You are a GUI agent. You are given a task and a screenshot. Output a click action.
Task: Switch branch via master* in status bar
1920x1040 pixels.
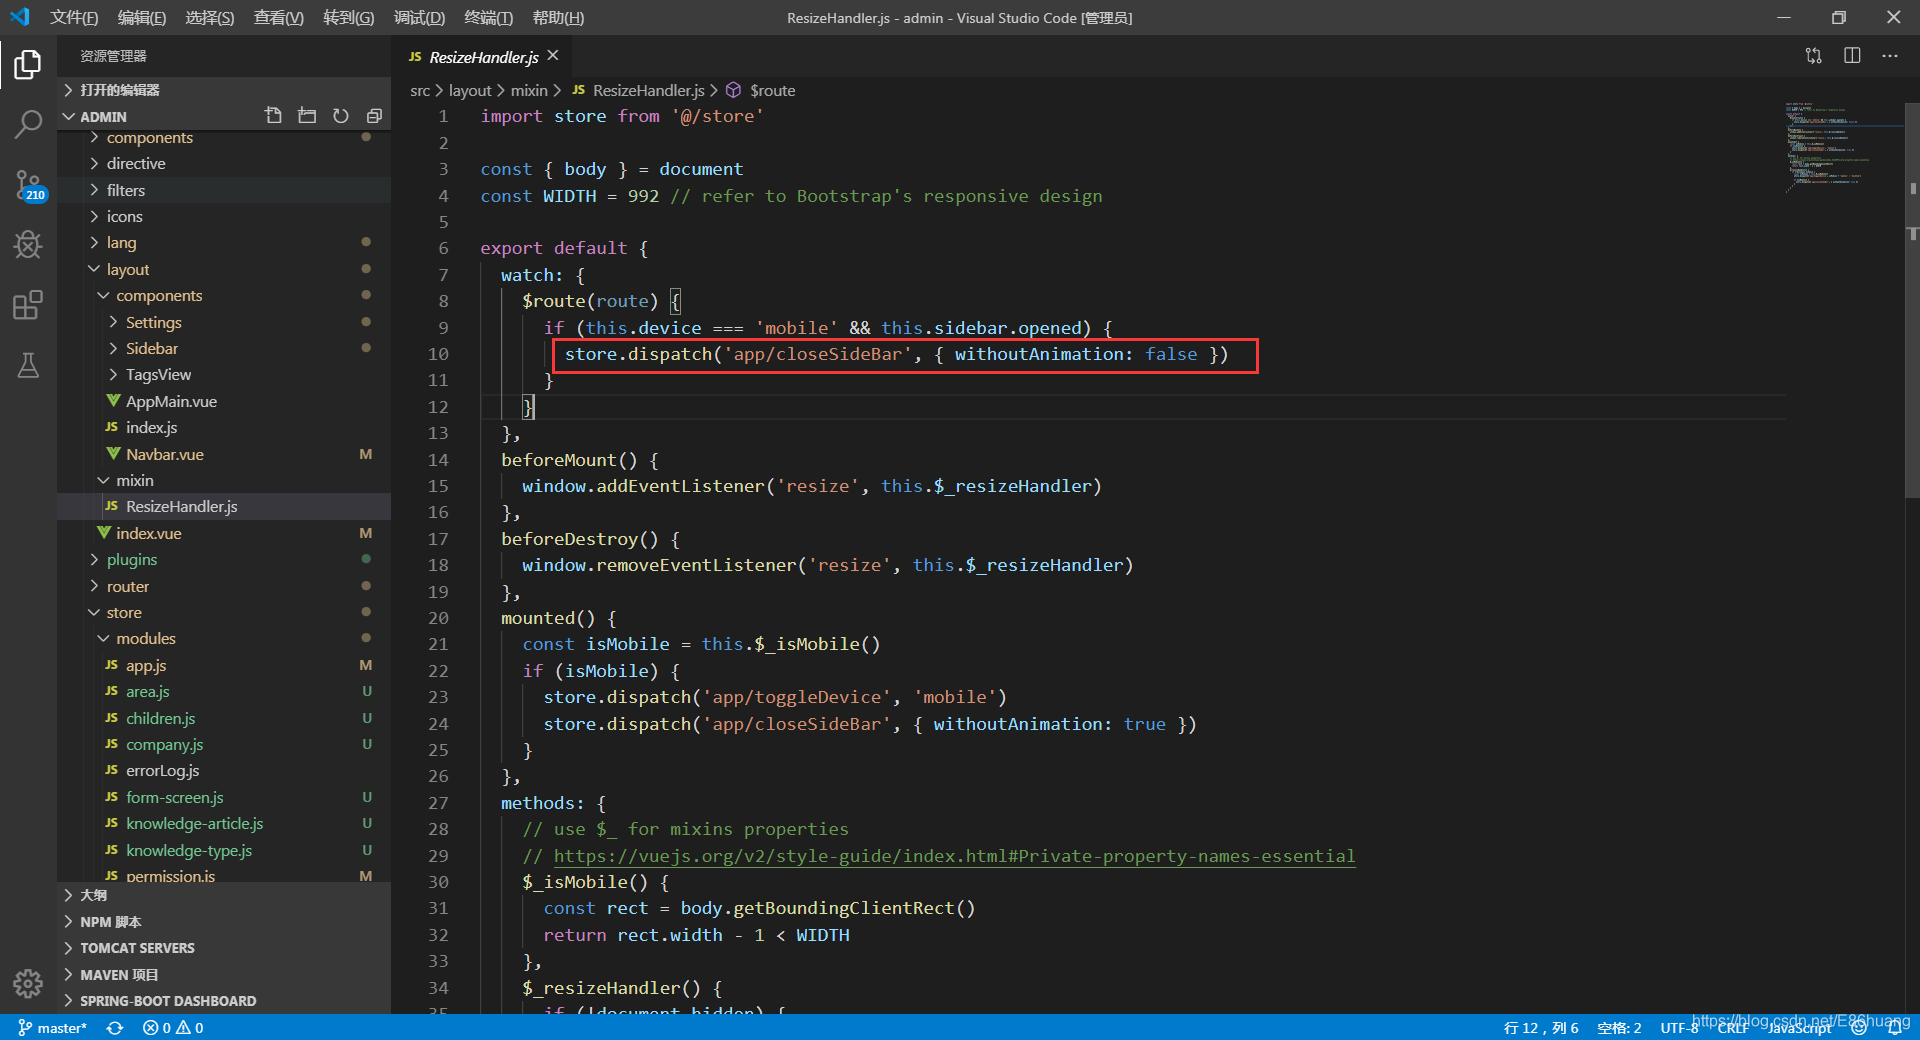click(53, 1028)
